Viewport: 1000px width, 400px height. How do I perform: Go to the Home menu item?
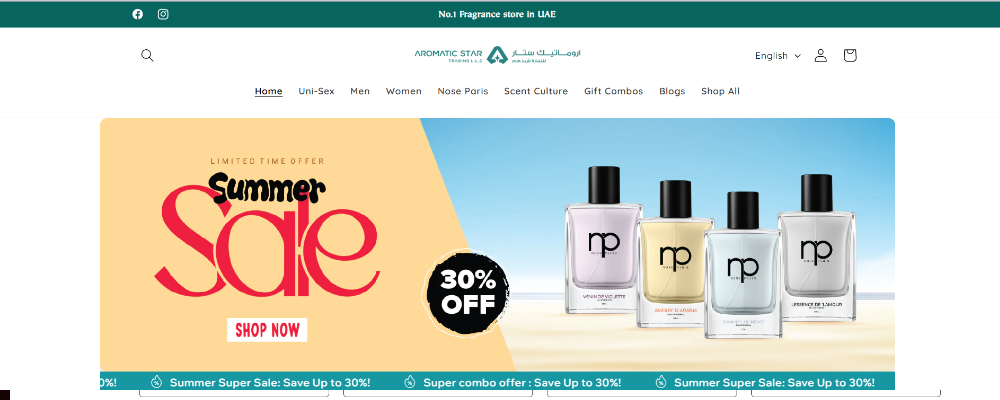(268, 91)
